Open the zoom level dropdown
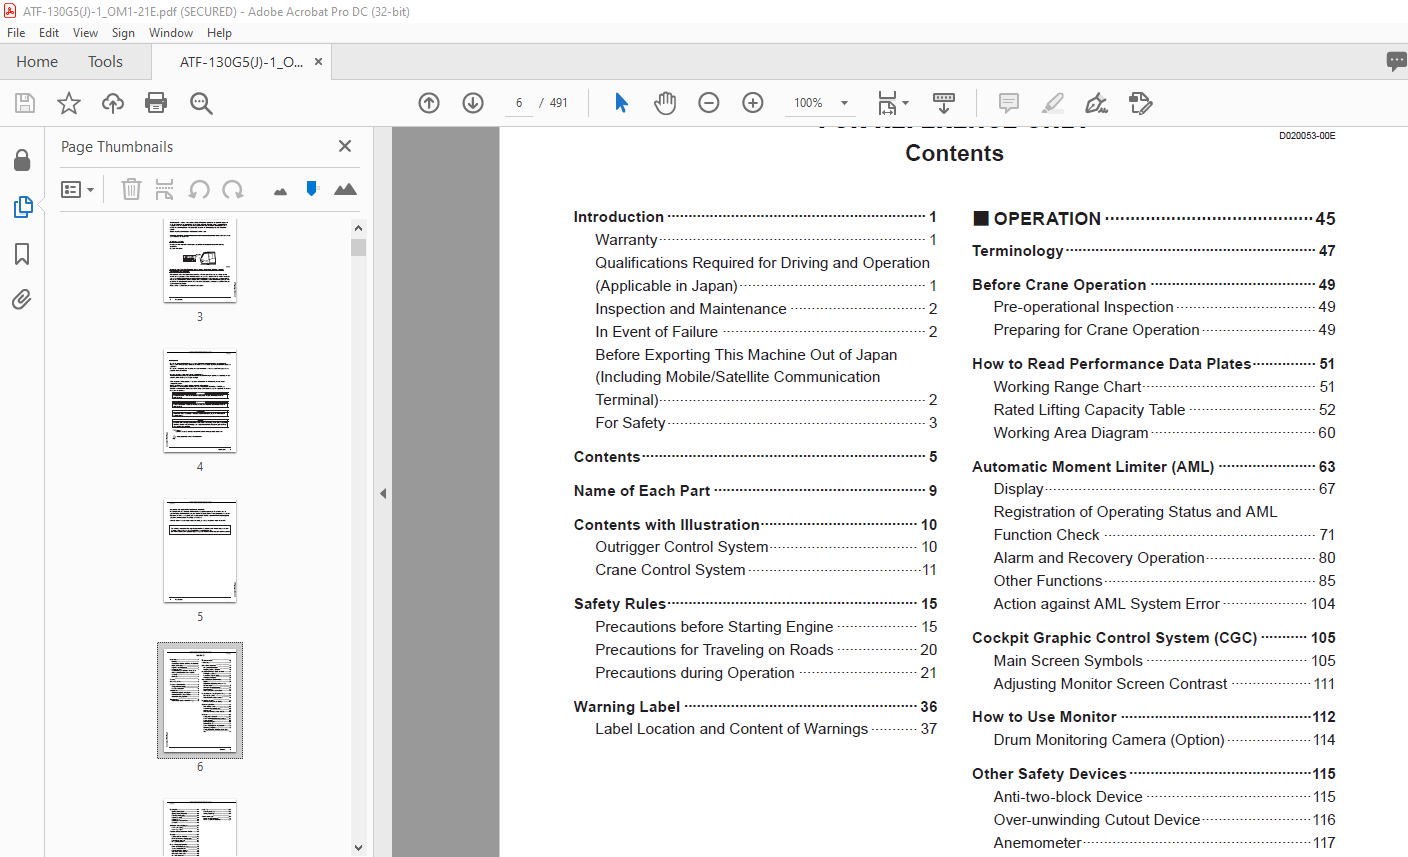 click(844, 103)
